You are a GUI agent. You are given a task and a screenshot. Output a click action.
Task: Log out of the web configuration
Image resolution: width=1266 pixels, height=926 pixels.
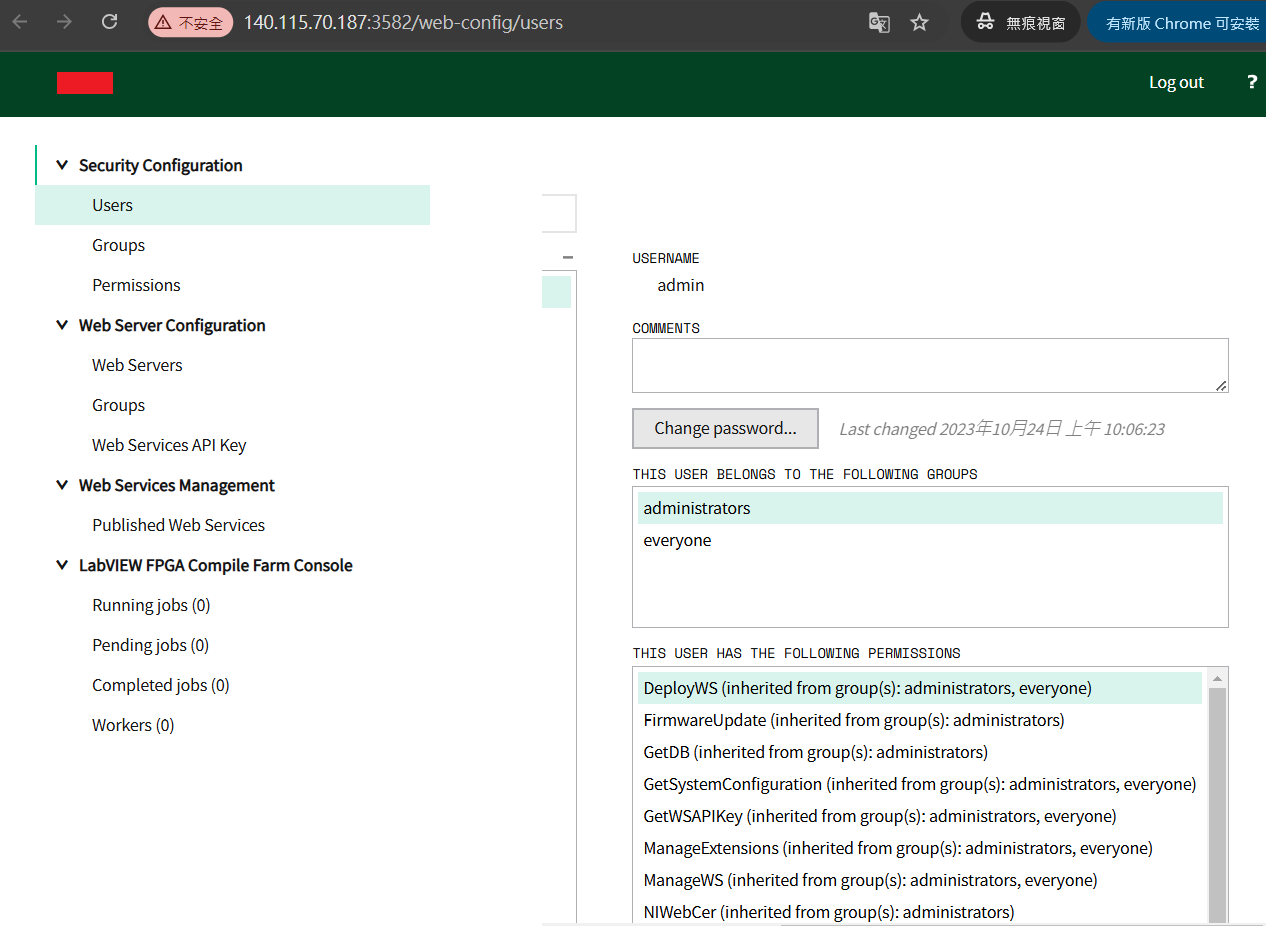click(x=1176, y=82)
